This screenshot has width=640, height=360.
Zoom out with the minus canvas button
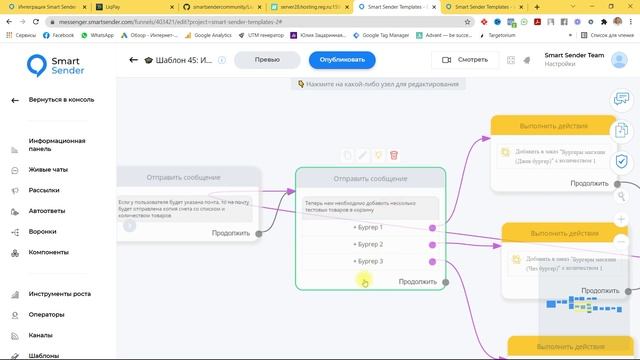(x=621, y=242)
